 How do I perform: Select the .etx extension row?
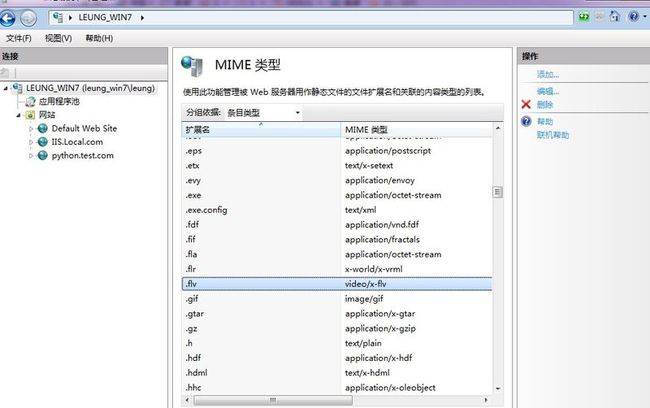pyautogui.click(x=337, y=166)
